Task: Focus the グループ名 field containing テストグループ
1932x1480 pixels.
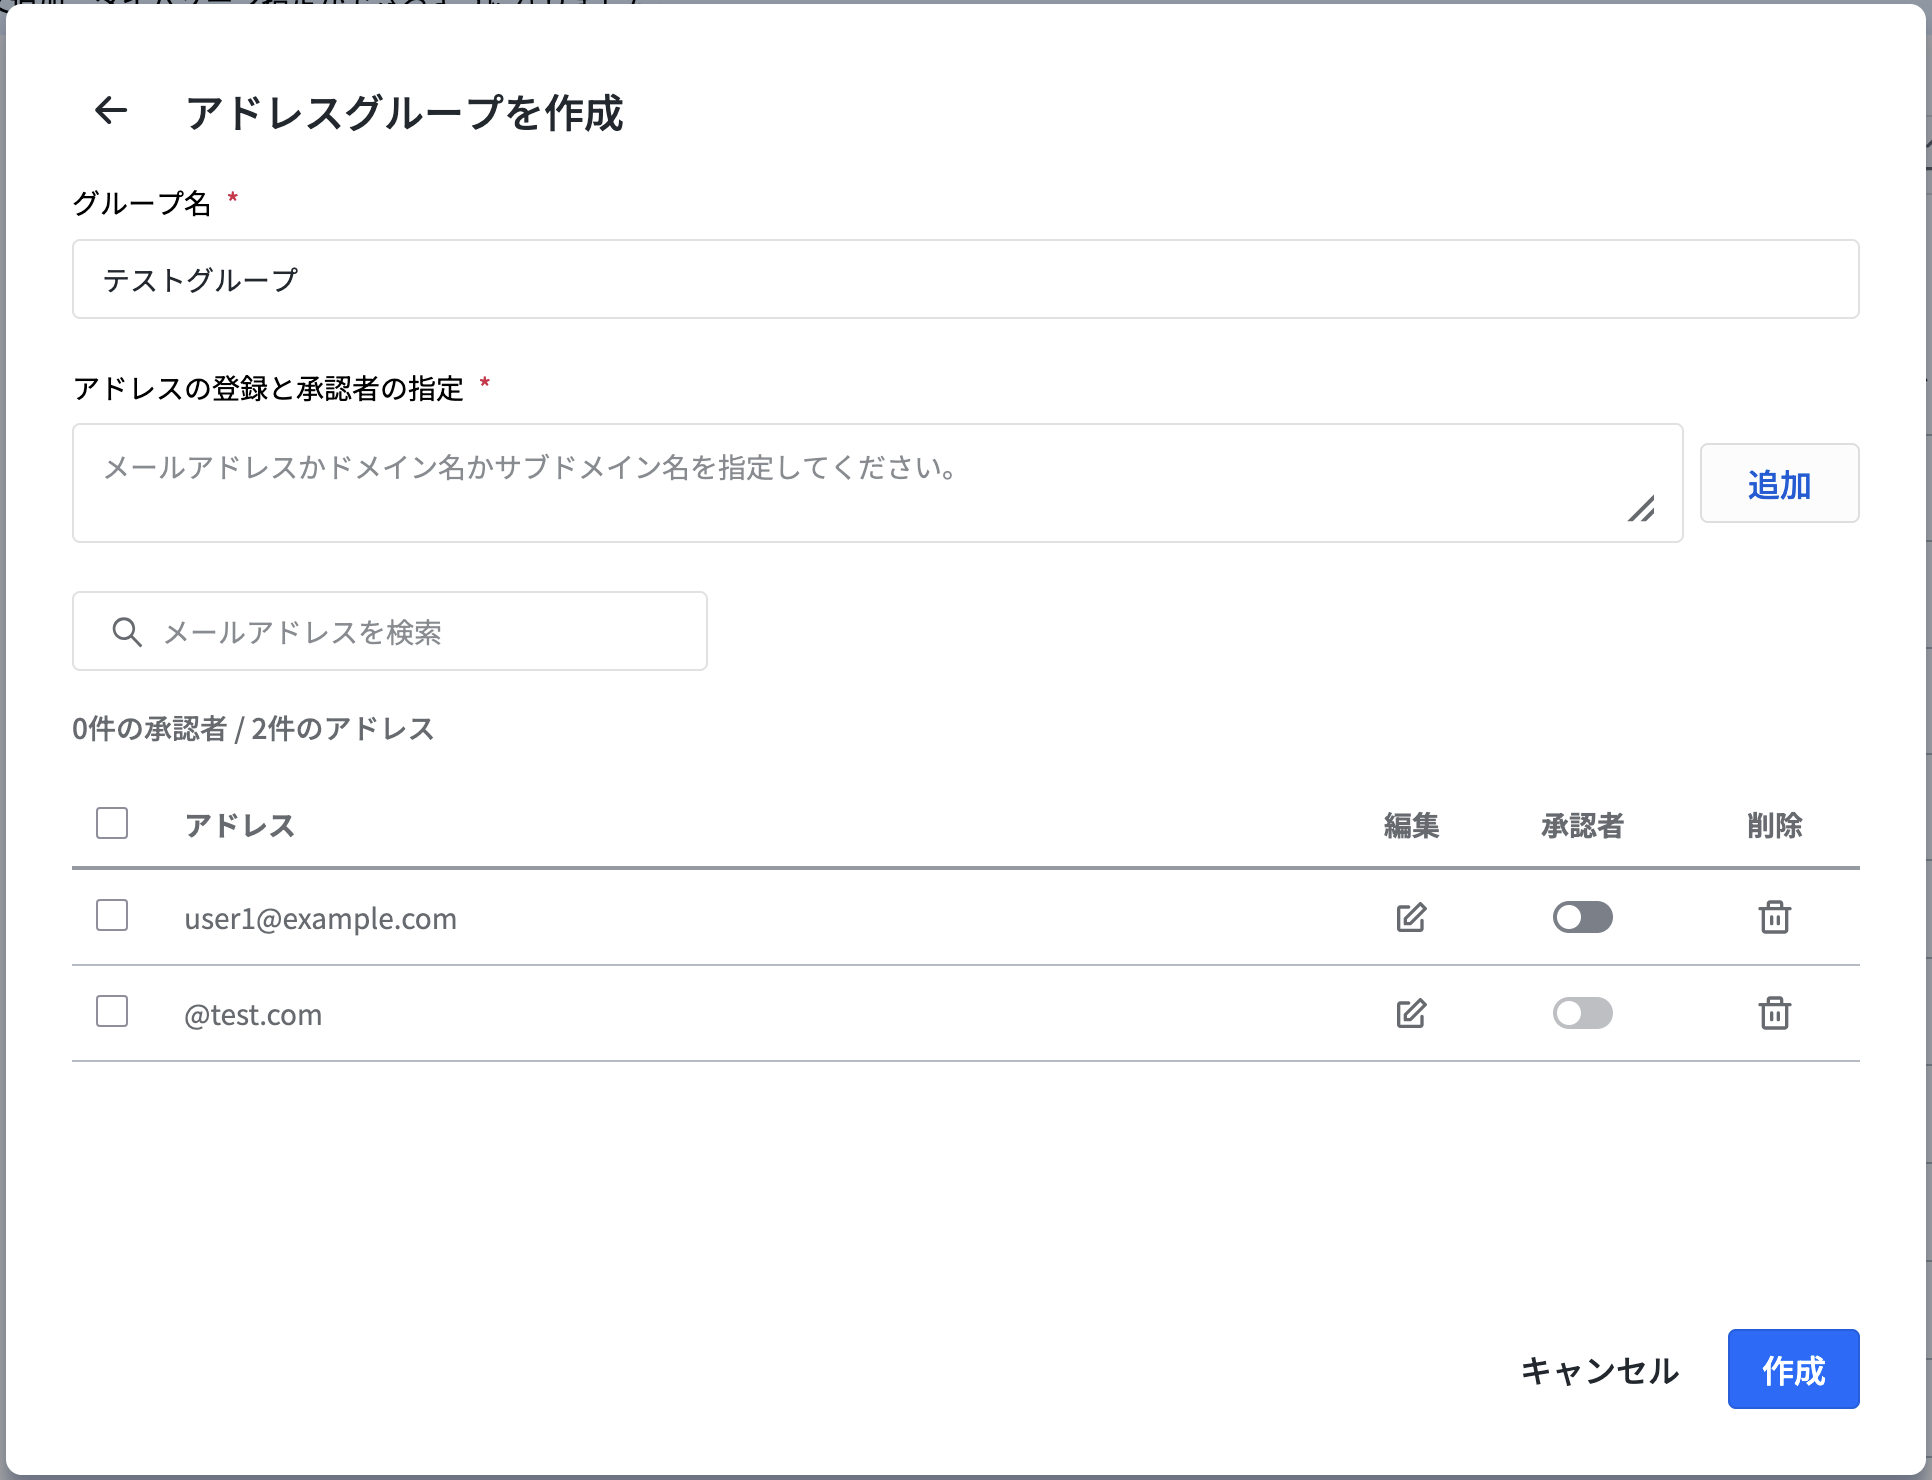Action: (966, 279)
